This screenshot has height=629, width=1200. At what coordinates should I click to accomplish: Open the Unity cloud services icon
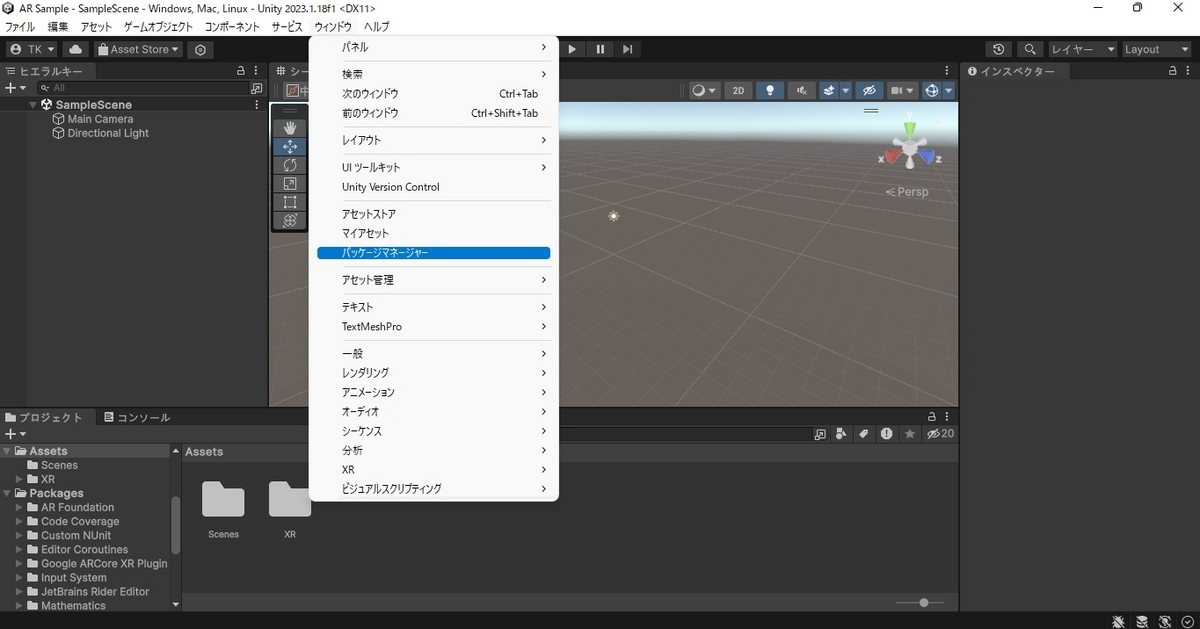[75, 49]
